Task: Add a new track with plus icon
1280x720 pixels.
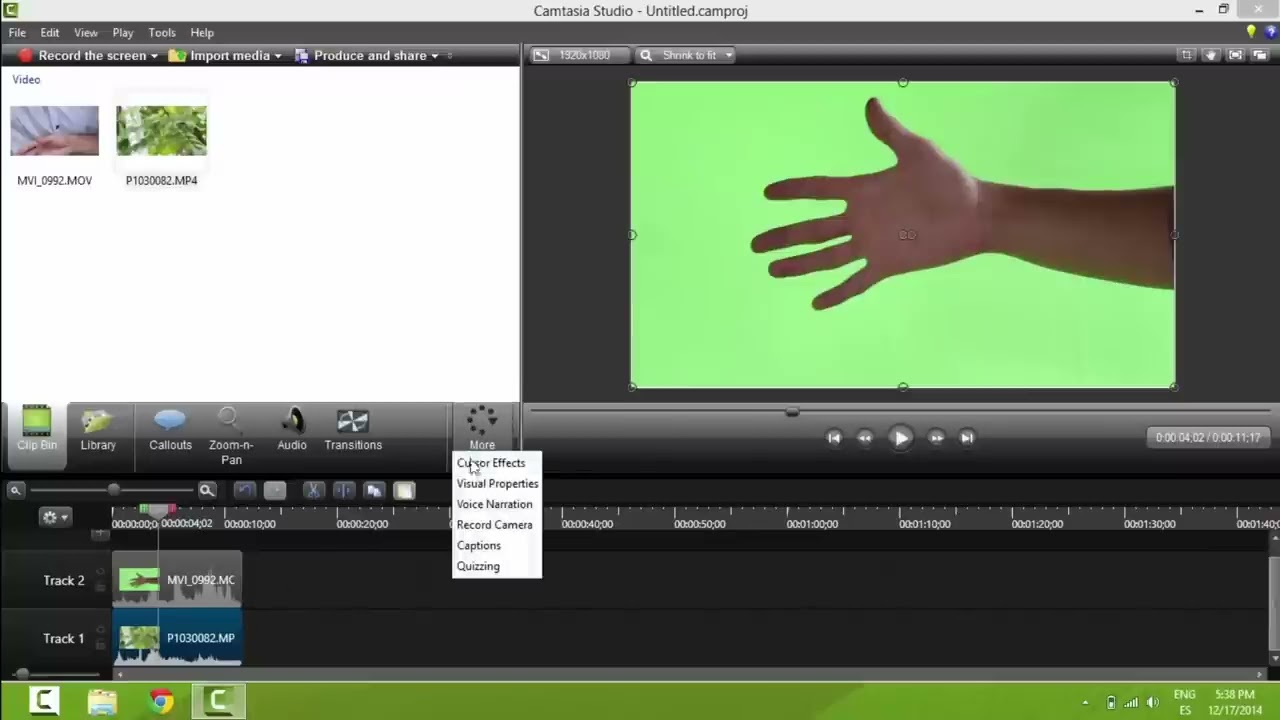Action: (100, 534)
